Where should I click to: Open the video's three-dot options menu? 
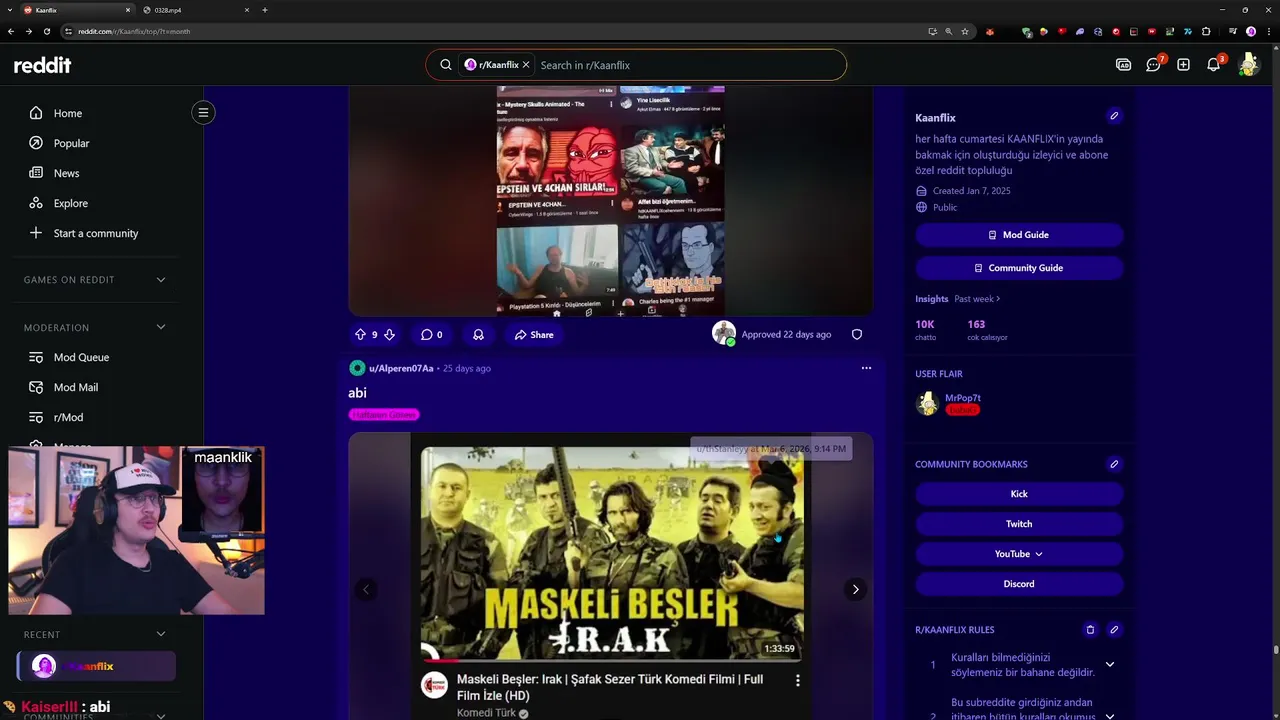pos(797,680)
